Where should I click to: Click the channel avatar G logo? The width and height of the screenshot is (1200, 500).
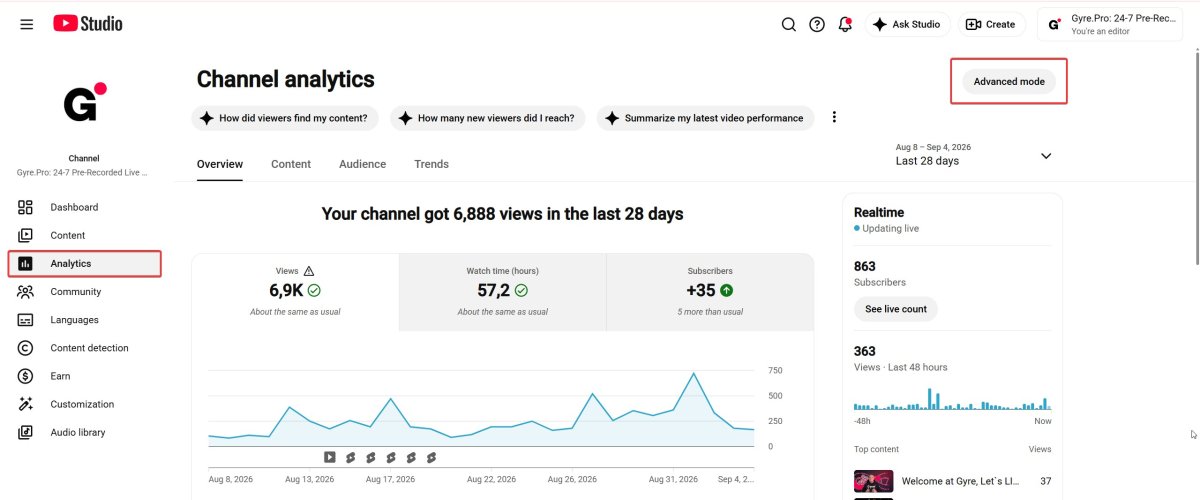point(83,104)
